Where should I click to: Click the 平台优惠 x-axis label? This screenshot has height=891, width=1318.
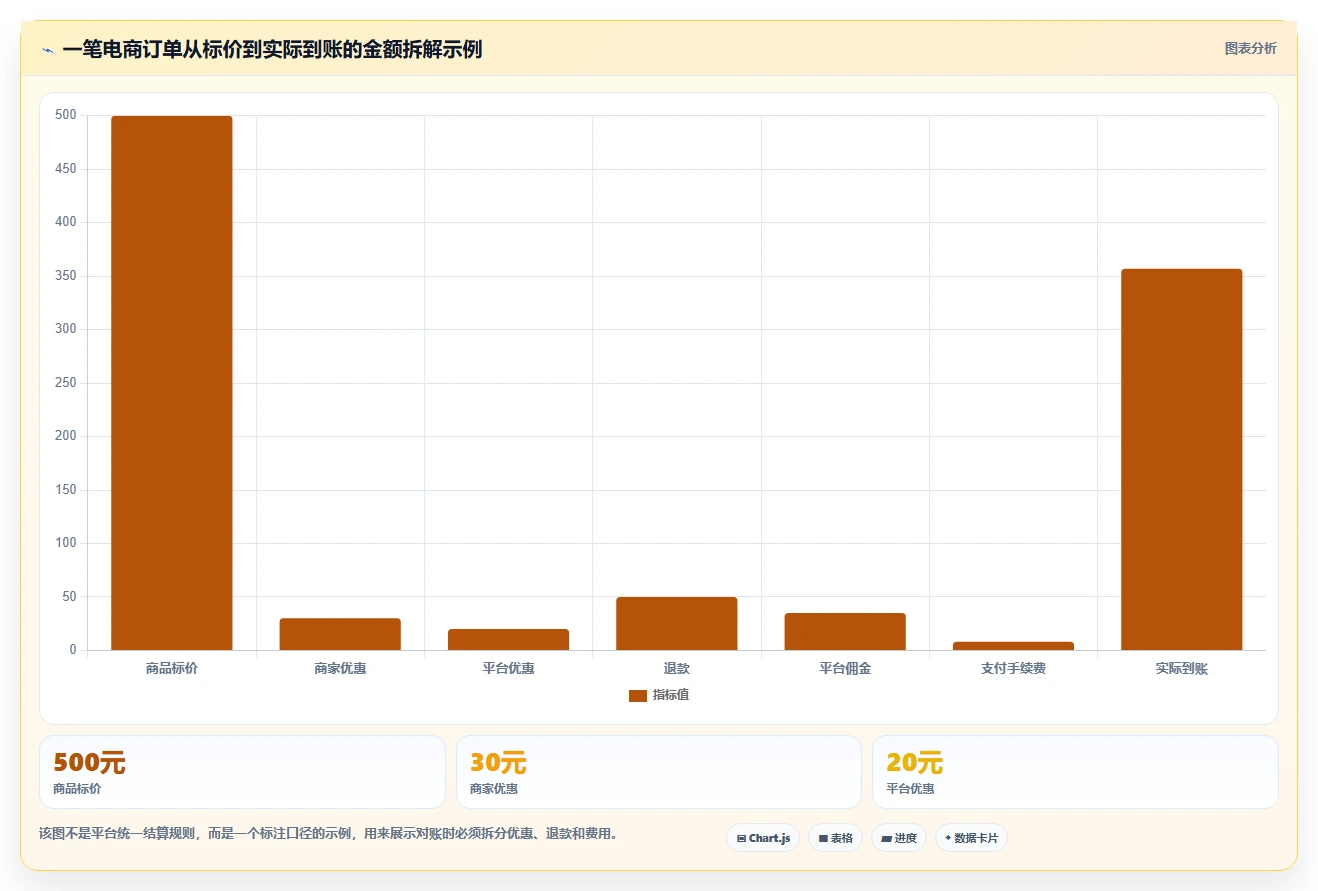pyautogui.click(x=508, y=668)
